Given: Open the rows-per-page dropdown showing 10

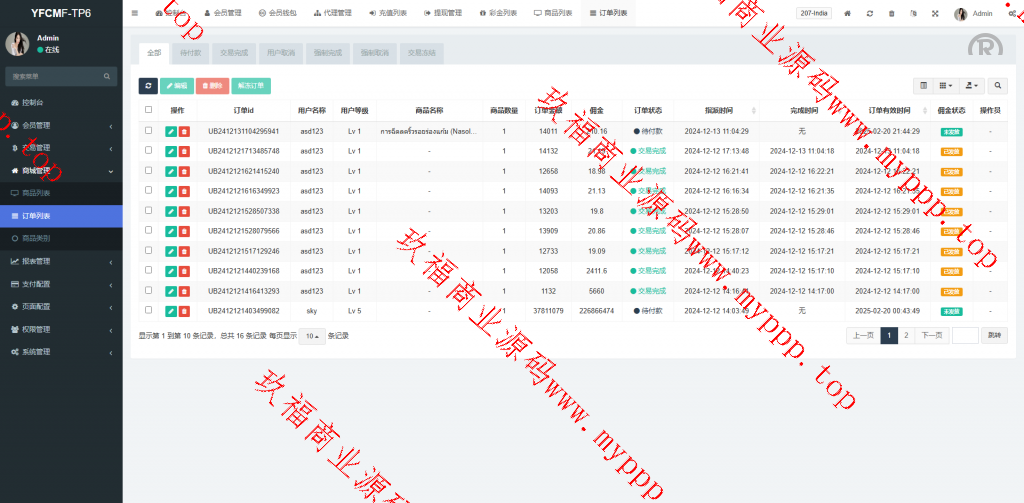Looking at the screenshot, I should [x=313, y=336].
